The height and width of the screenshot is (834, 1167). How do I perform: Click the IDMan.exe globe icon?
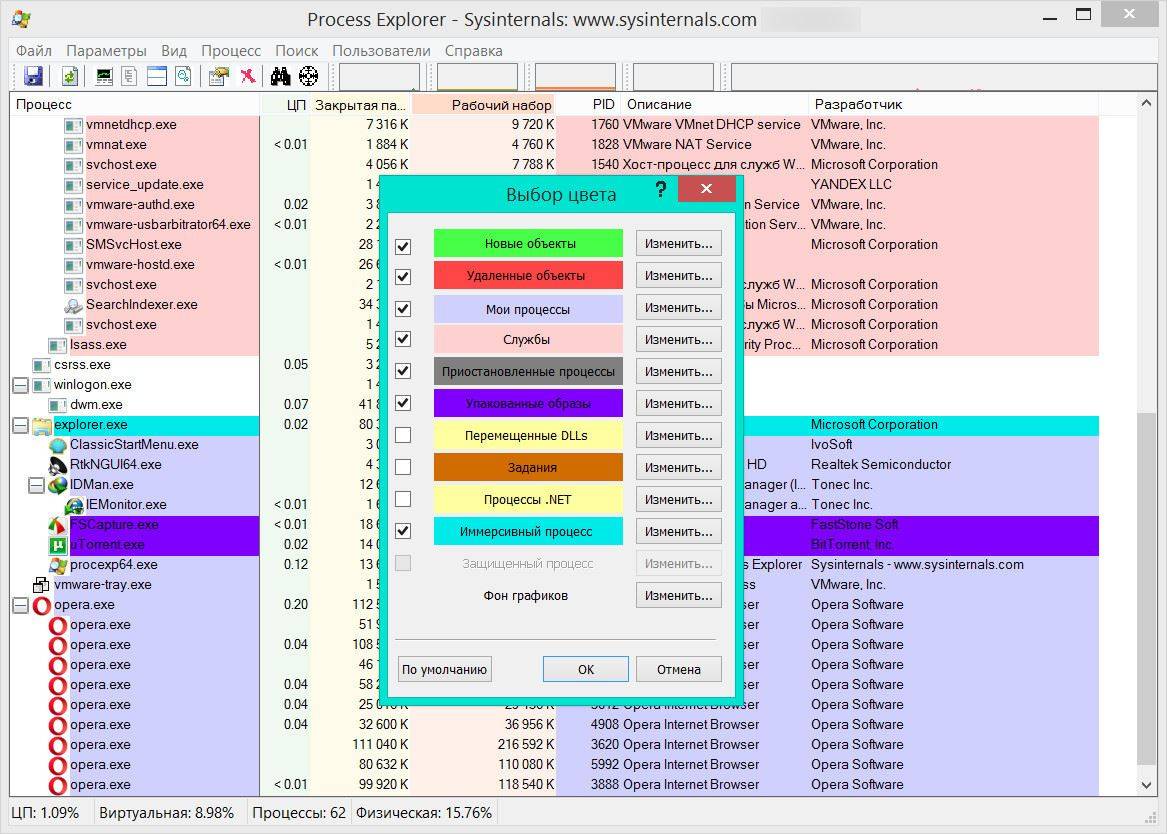(58, 485)
